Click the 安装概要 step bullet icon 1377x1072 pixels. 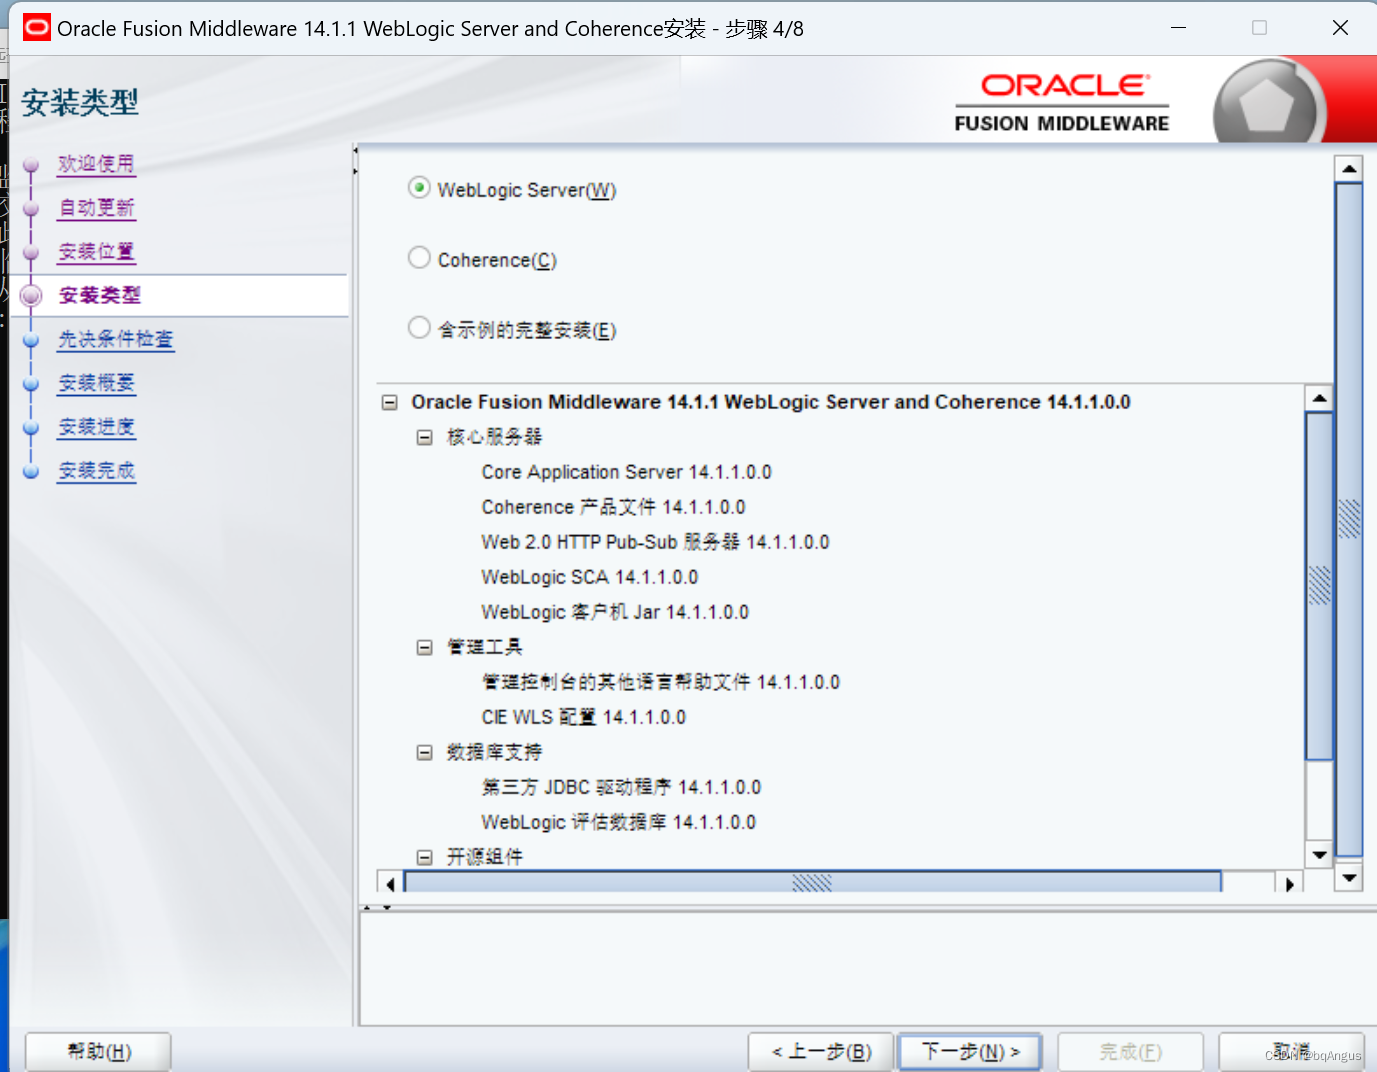click(31, 384)
